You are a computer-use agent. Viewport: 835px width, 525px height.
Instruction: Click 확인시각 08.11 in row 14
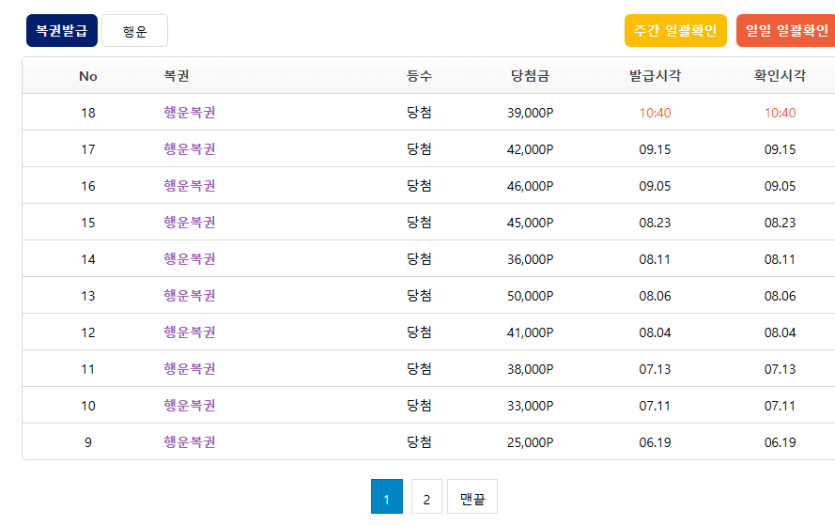pos(780,259)
